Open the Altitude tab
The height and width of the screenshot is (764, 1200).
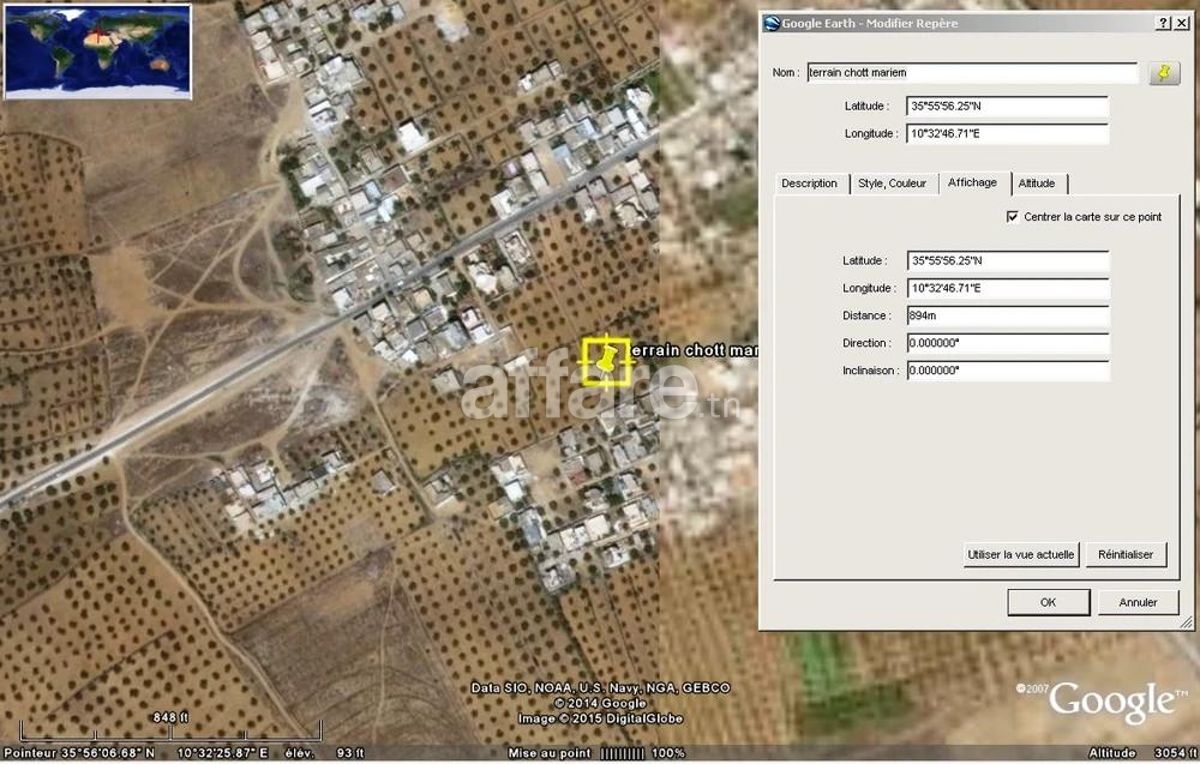pos(1037,183)
